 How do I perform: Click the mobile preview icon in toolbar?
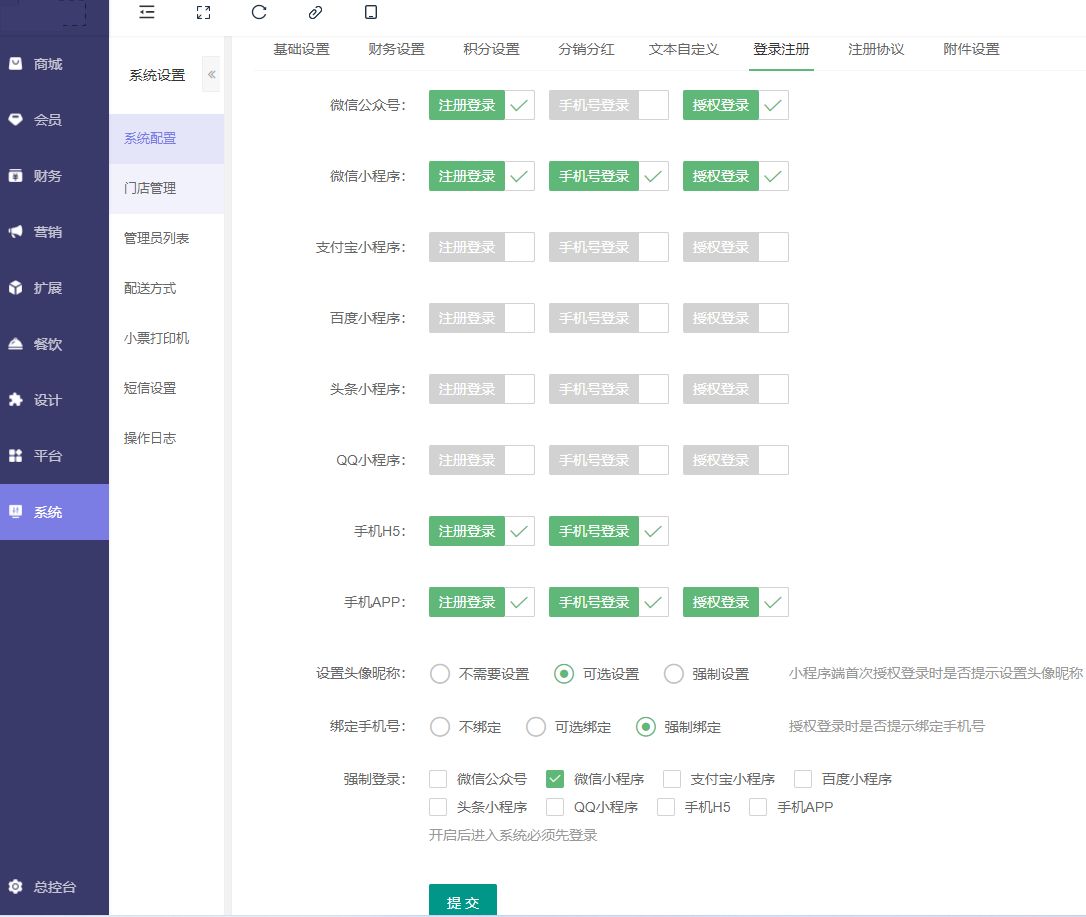click(x=371, y=12)
